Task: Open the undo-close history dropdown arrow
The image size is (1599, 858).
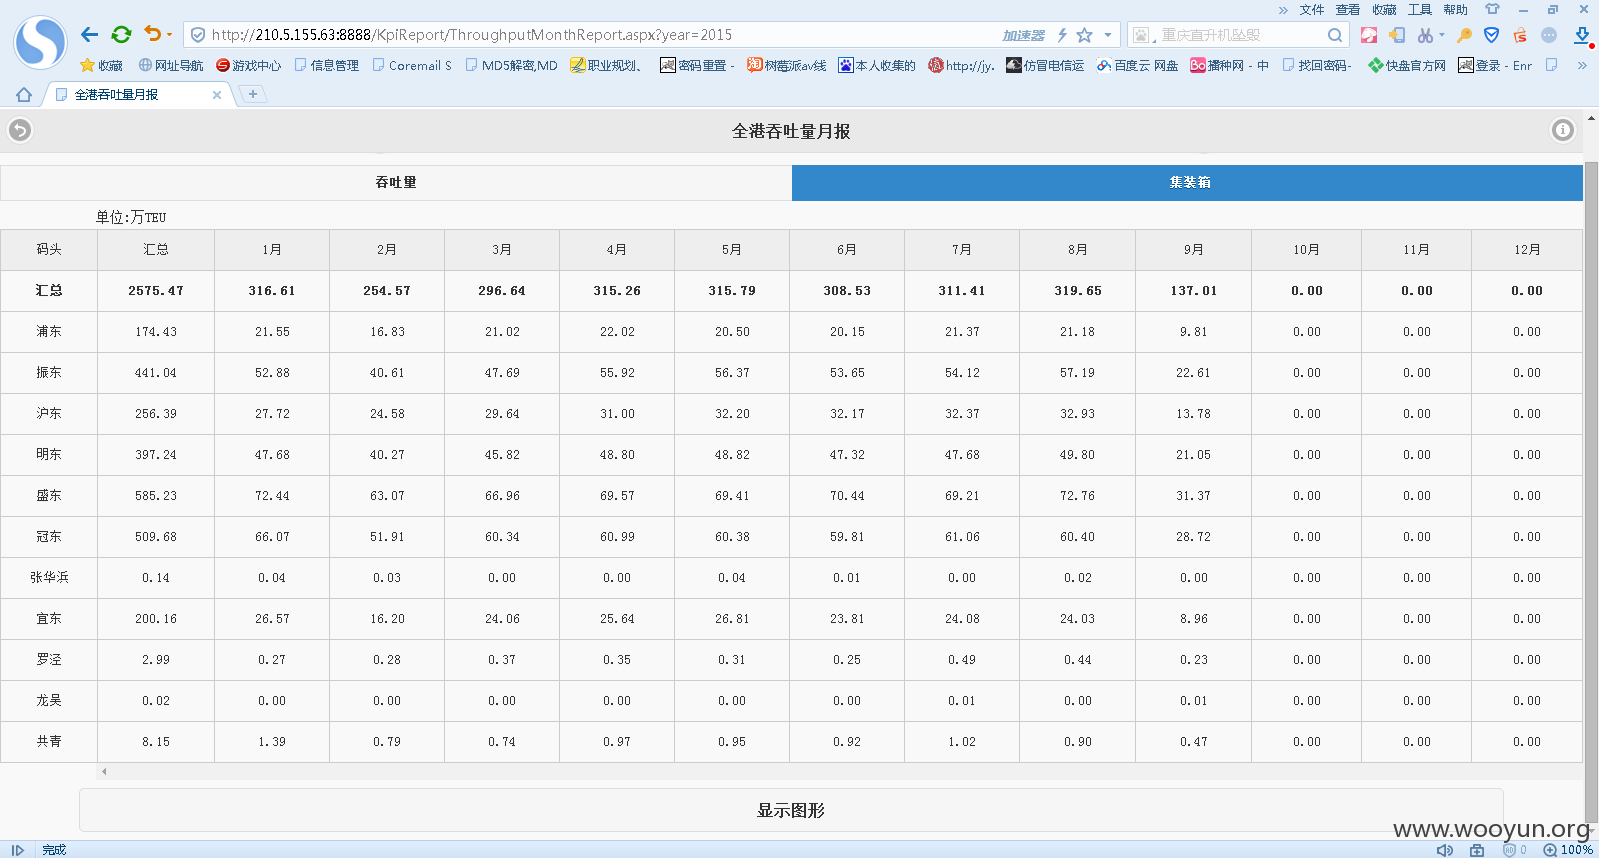Action: point(169,35)
